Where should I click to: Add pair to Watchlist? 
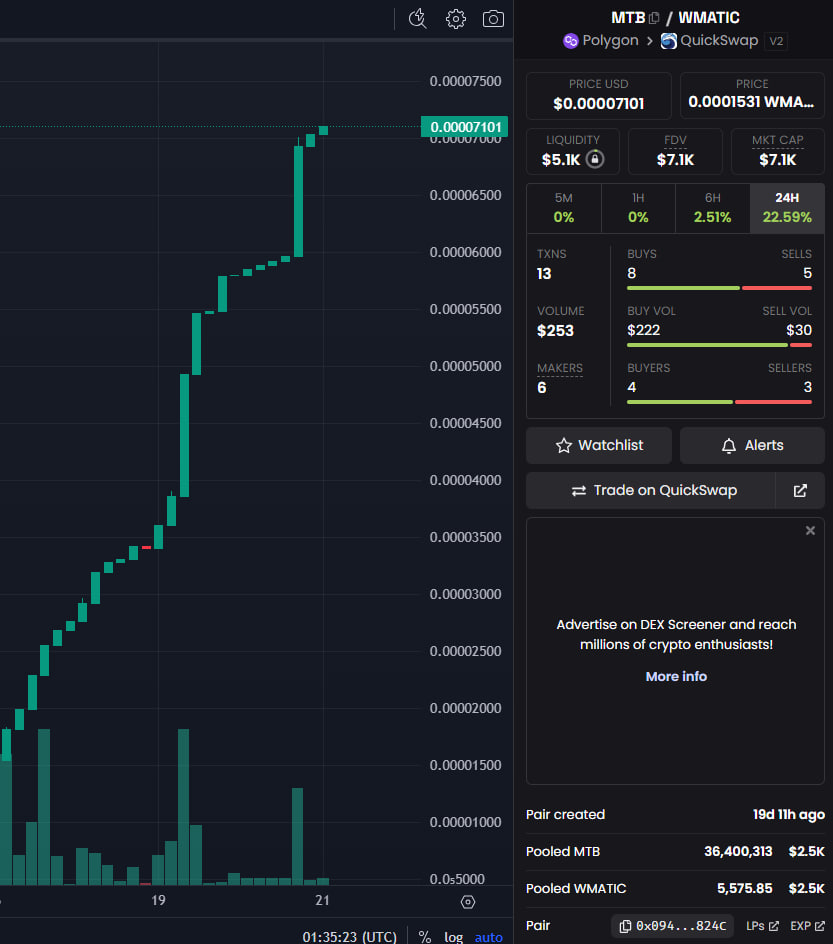pyautogui.click(x=599, y=446)
